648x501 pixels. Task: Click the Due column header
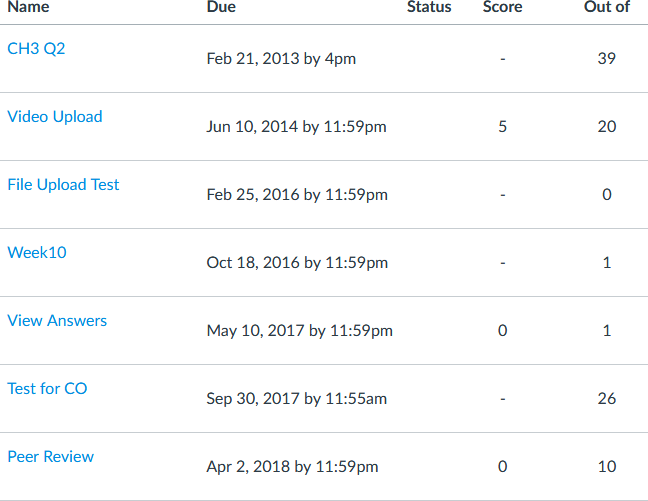221,7
